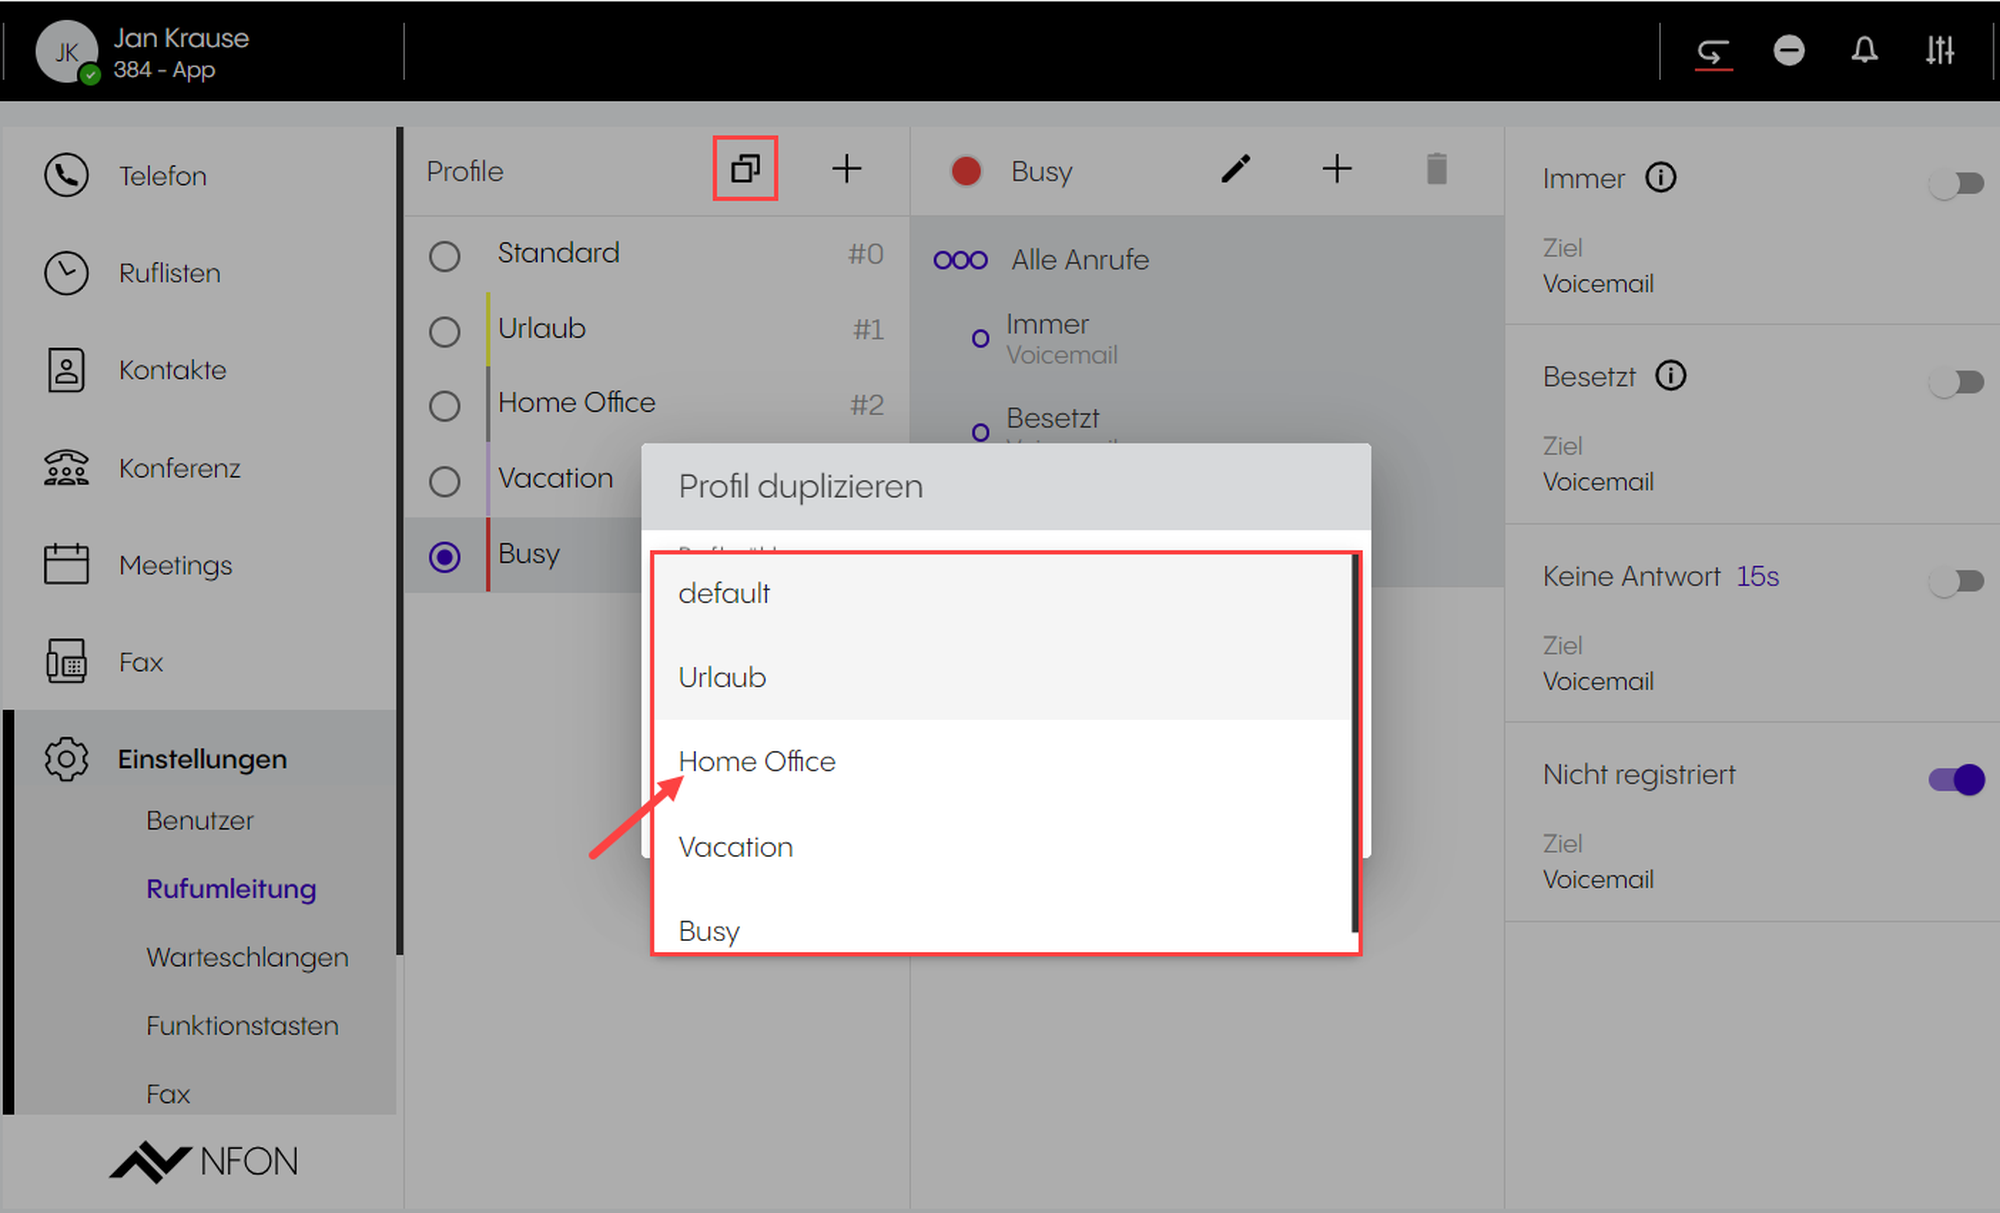Enable the Immer forwarding toggle
The width and height of the screenshot is (2000, 1213).
click(1956, 183)
